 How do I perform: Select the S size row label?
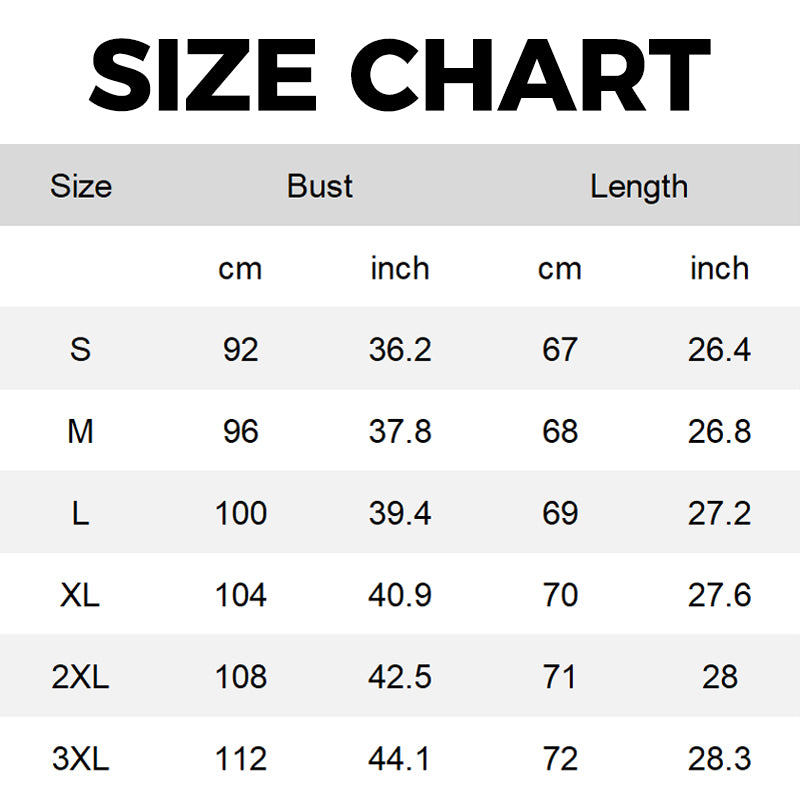pyautogui.click(x=81, y=349)
